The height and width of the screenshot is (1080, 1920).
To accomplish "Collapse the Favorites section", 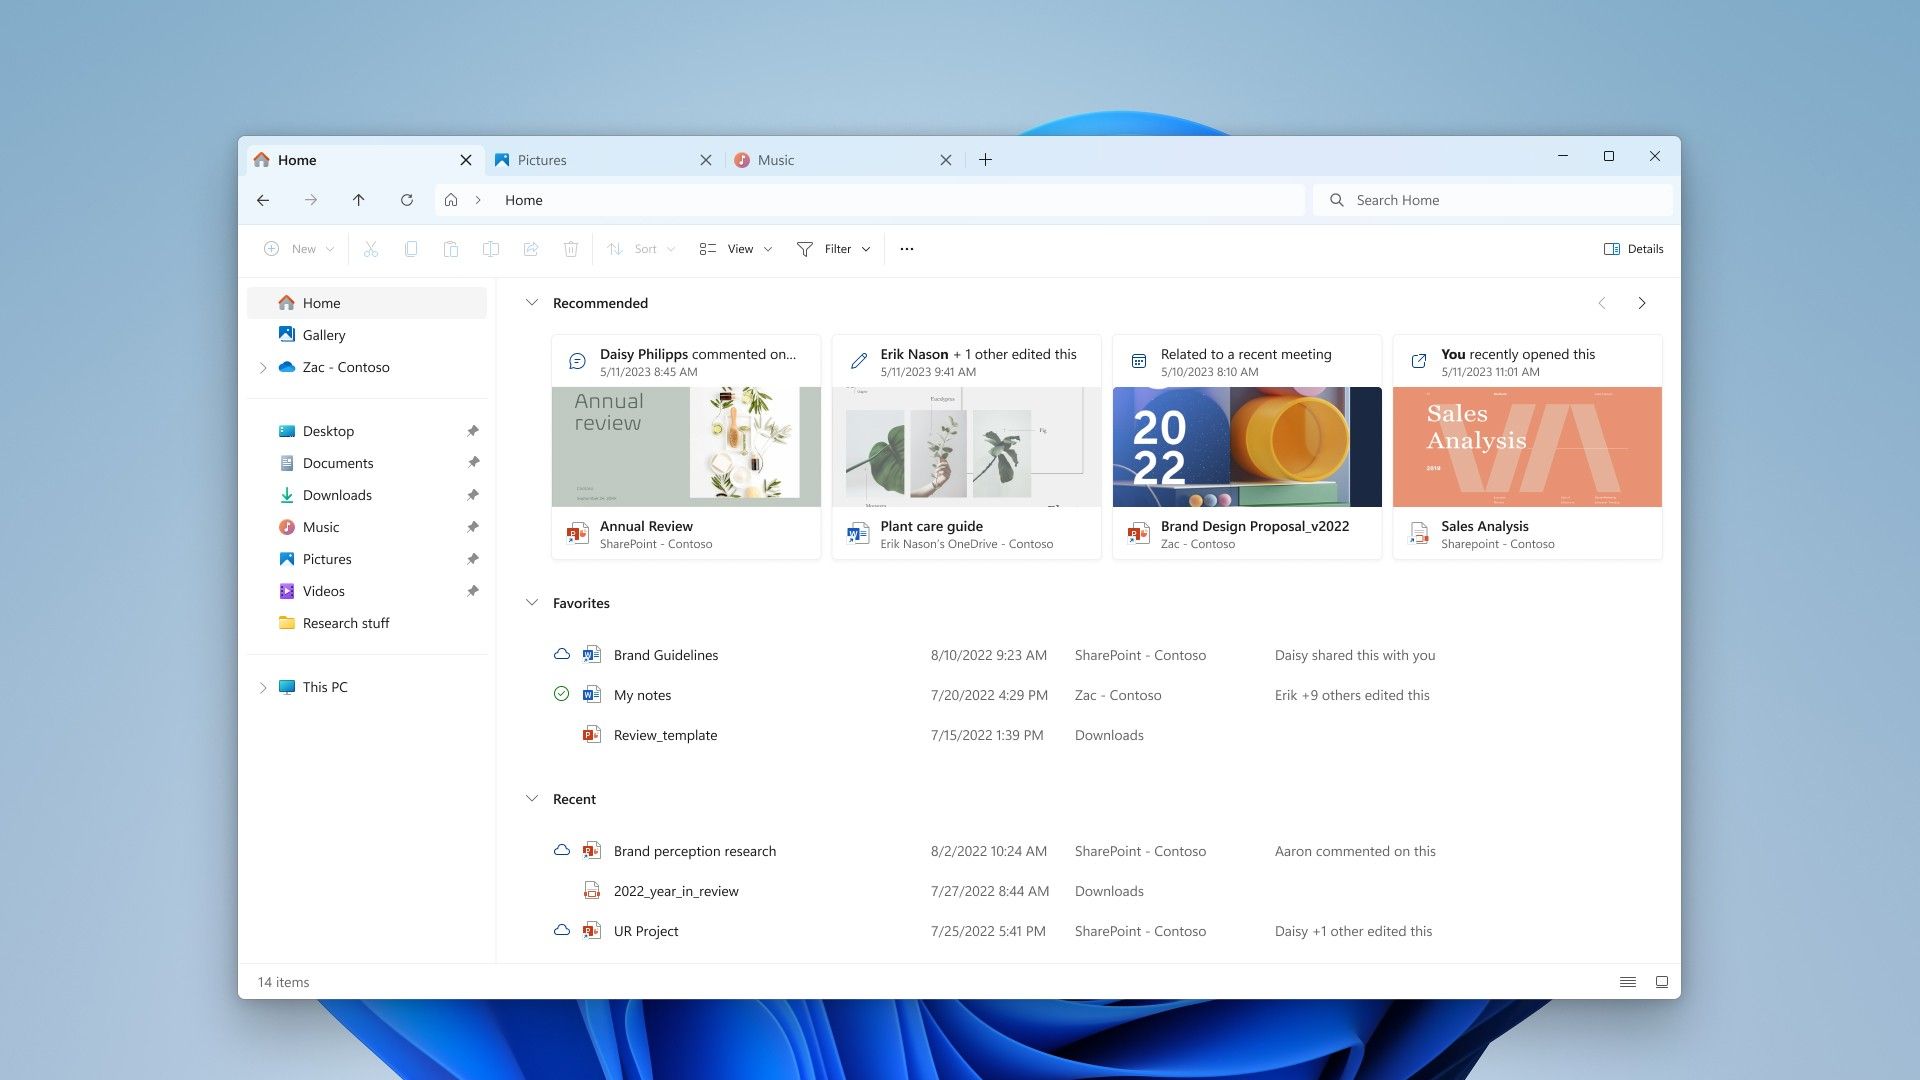I will click(x=532, y=603).
